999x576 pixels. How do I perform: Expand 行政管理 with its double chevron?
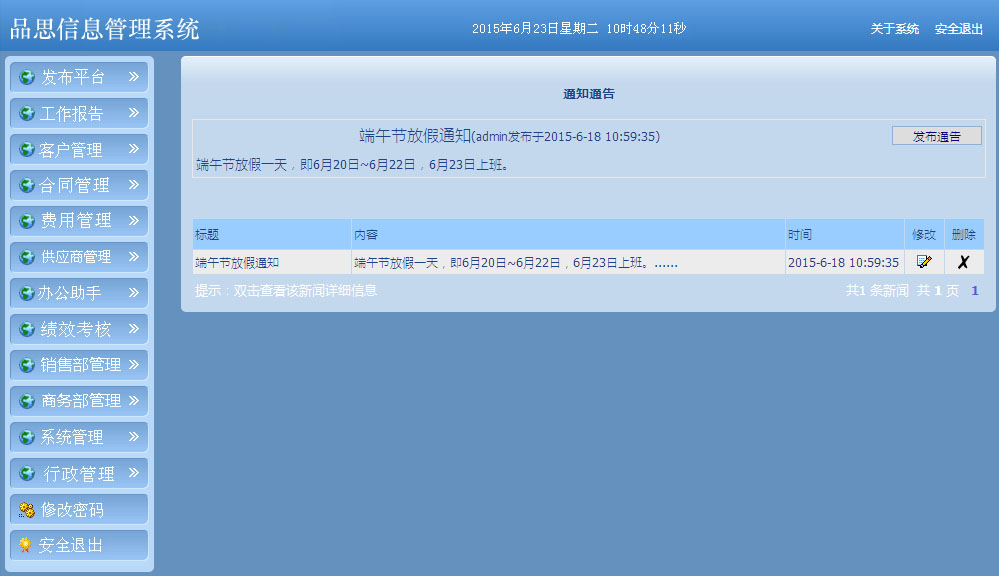133,473
